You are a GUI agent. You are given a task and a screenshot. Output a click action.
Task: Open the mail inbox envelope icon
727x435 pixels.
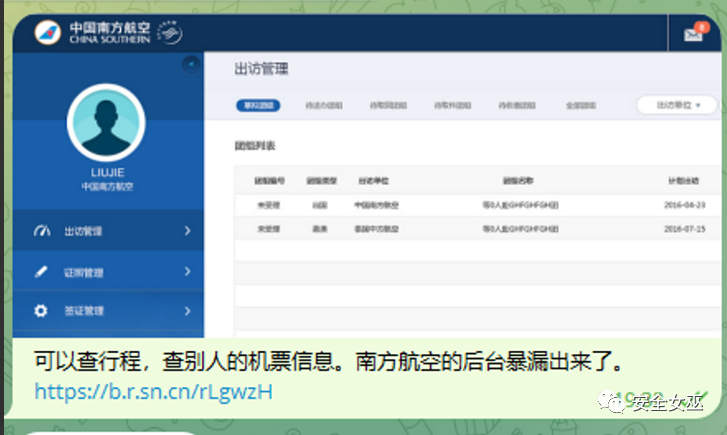click(693, 35)
